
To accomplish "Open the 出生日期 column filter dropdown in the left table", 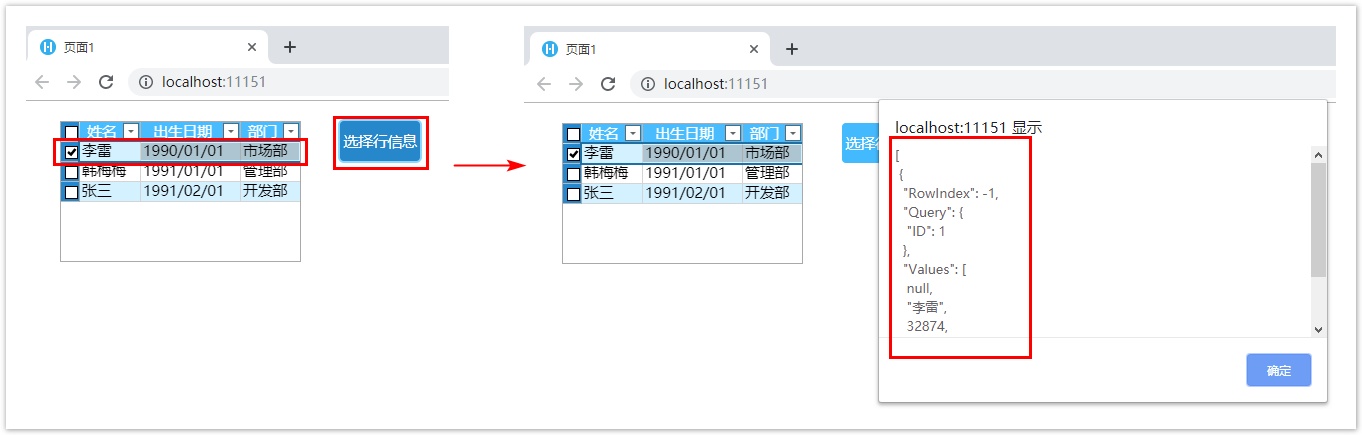I will (x=231, y=131).
